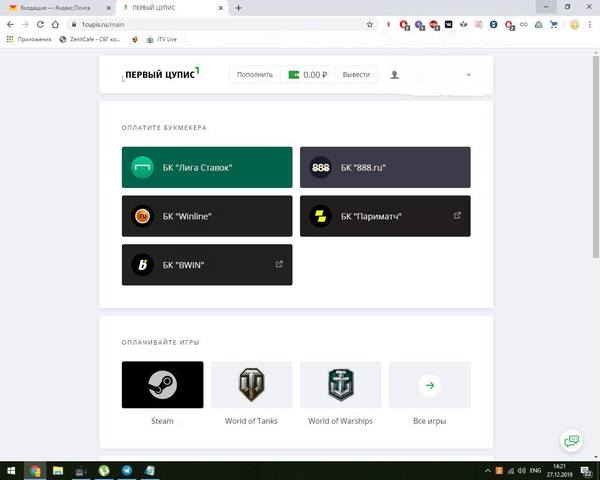Click the Все игры label
This screenshot has height=480, width=600.
[x=429, y=421]
